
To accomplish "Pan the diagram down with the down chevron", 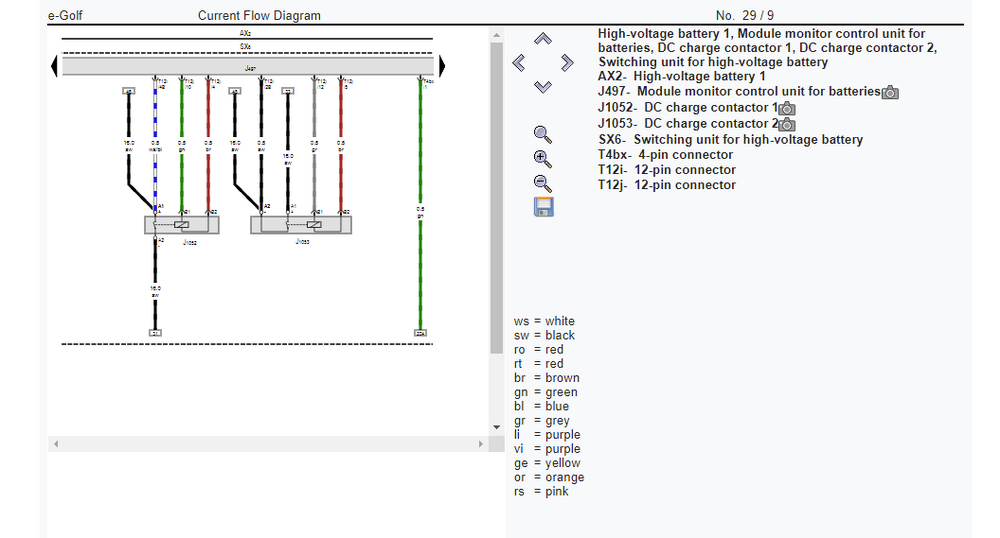I will pyautogui.click(x=542, y=87).
